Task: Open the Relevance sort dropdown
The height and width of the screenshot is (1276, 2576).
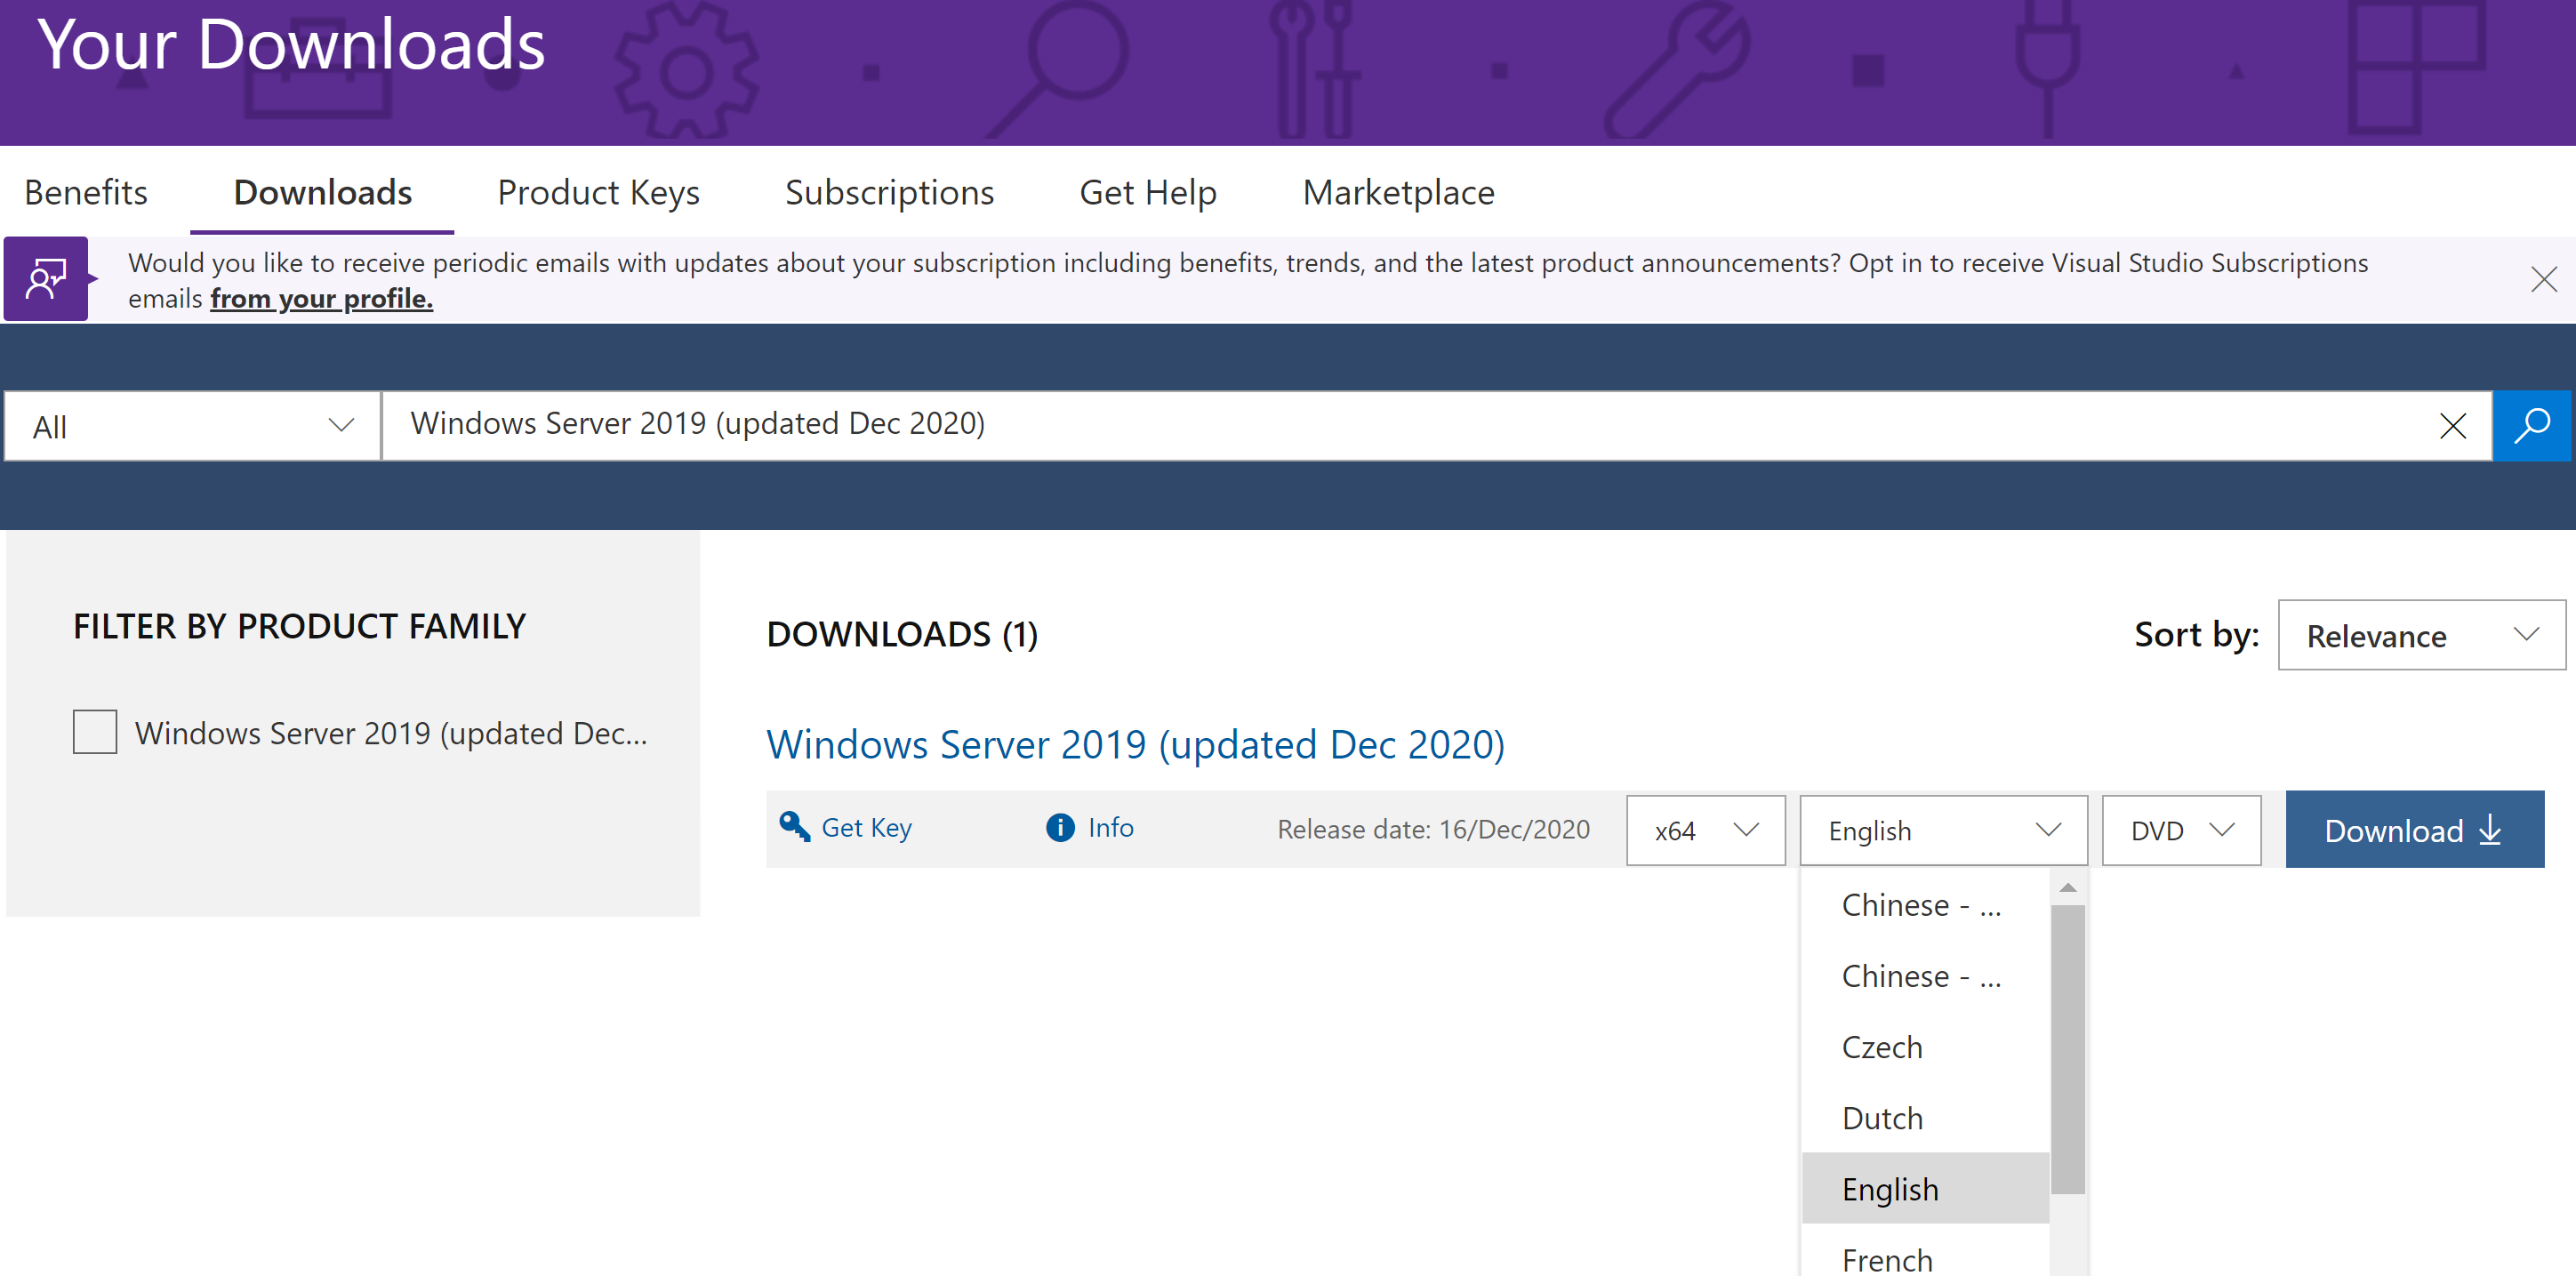Action: [x=2421, y=635]
